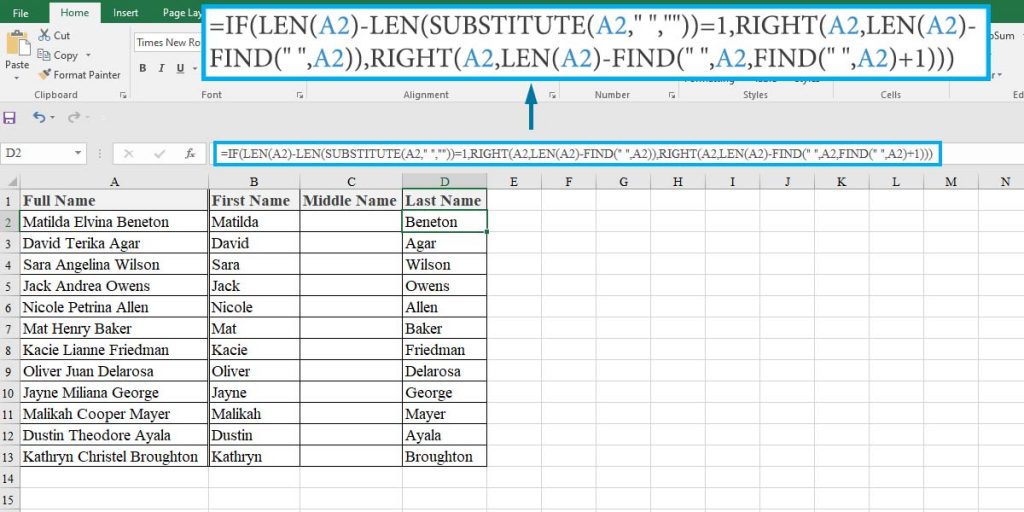
Task: Select column D header
Action: tap(445, 182)
